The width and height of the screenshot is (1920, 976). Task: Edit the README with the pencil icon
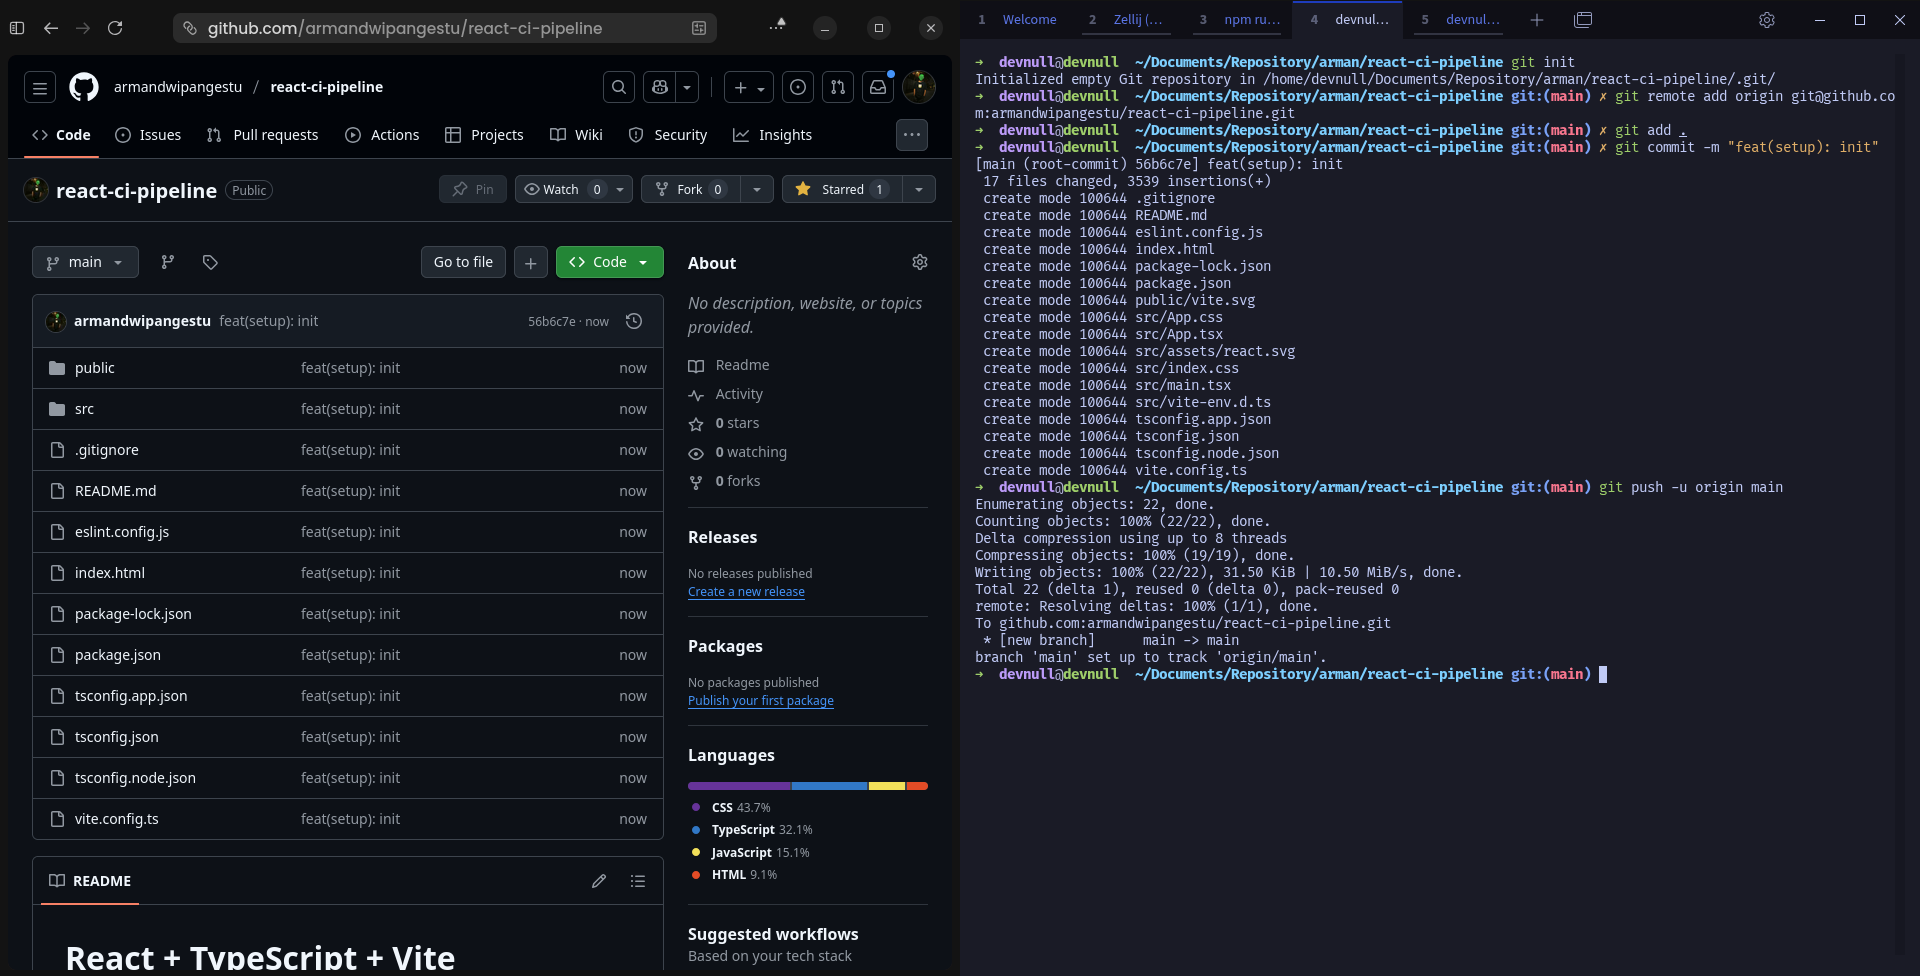point(599,881)
